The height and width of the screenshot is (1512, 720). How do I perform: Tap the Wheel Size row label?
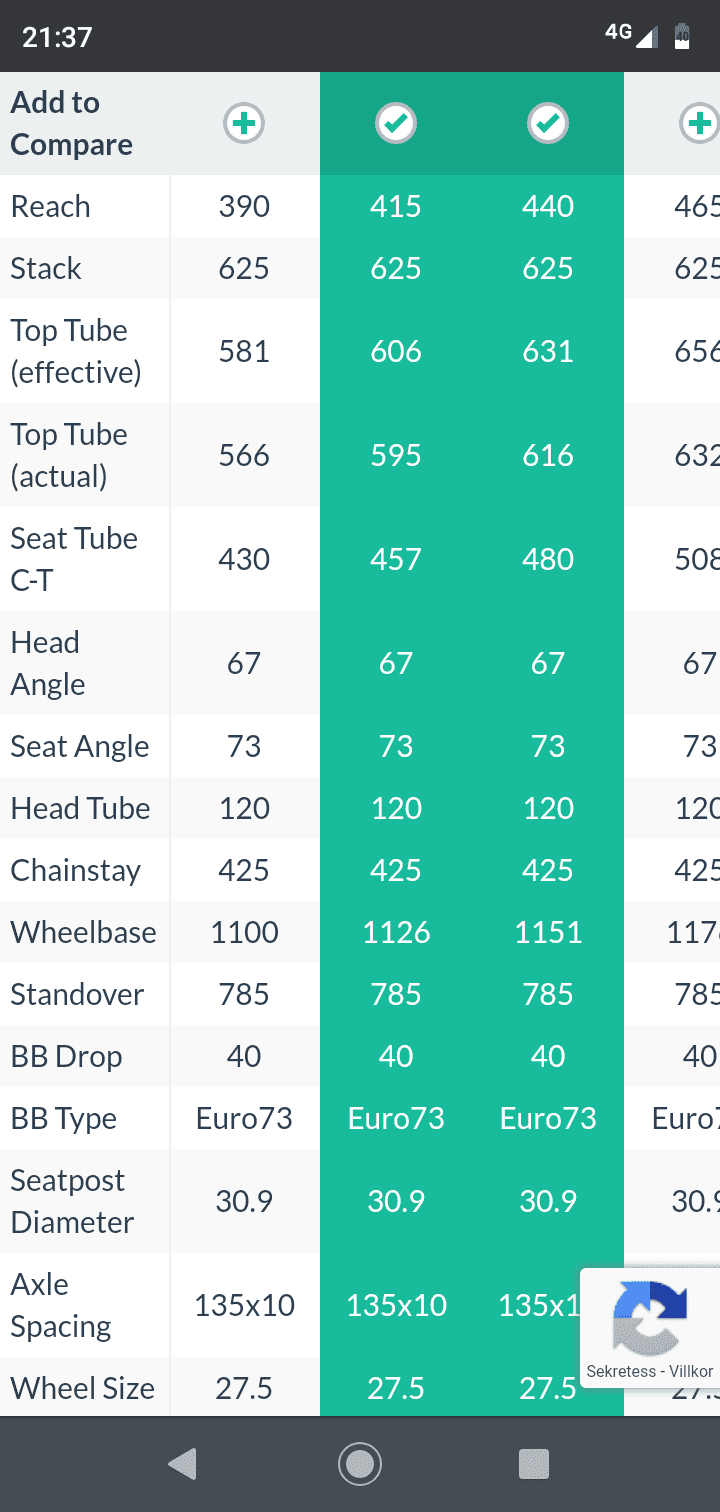click(x=83, y=1388)
